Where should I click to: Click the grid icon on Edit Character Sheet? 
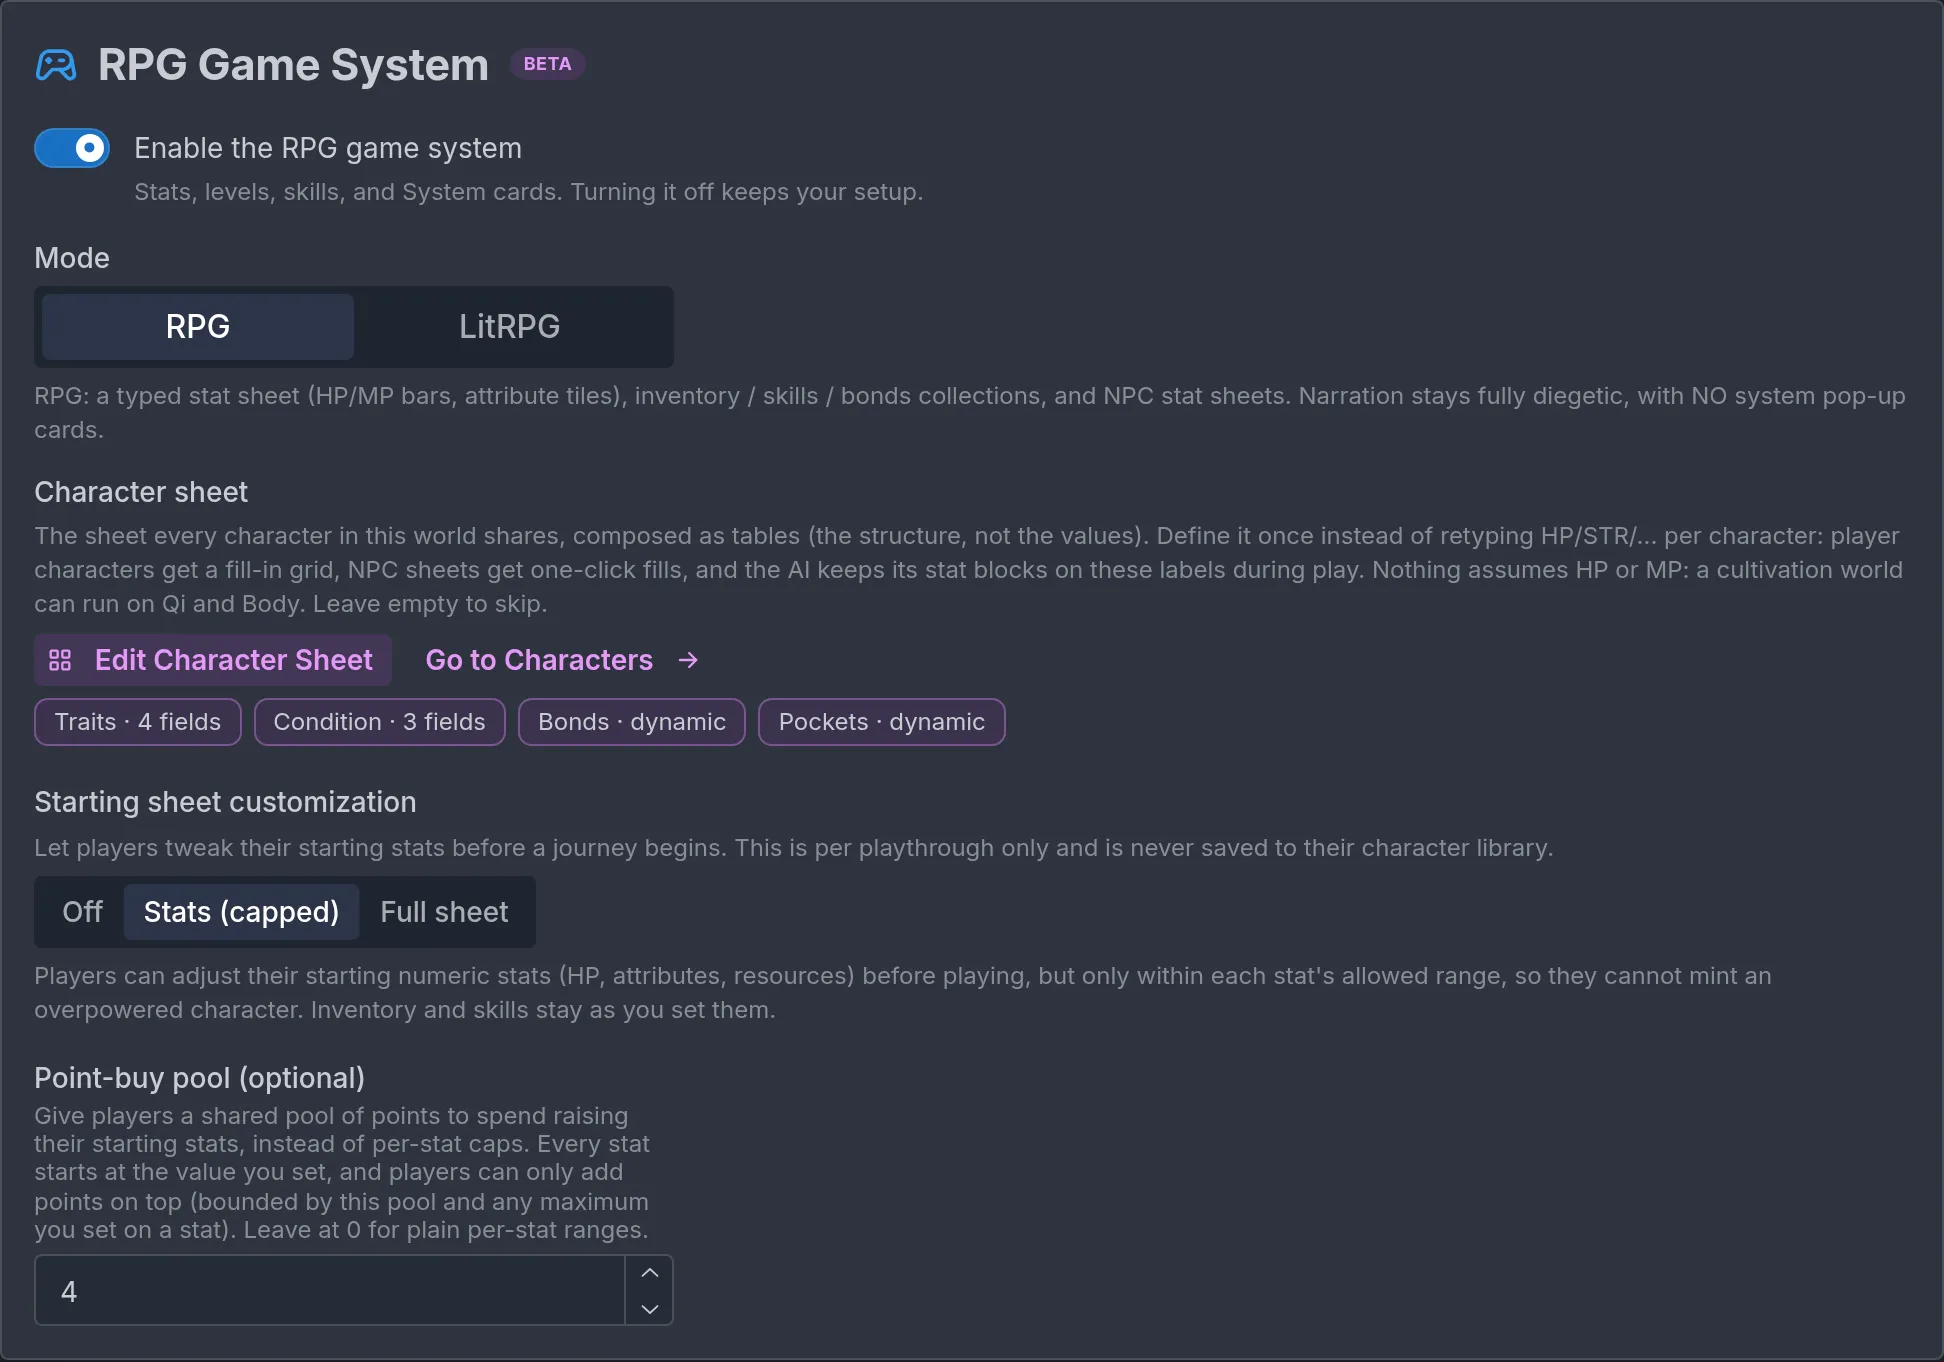(x=60, y=660)
